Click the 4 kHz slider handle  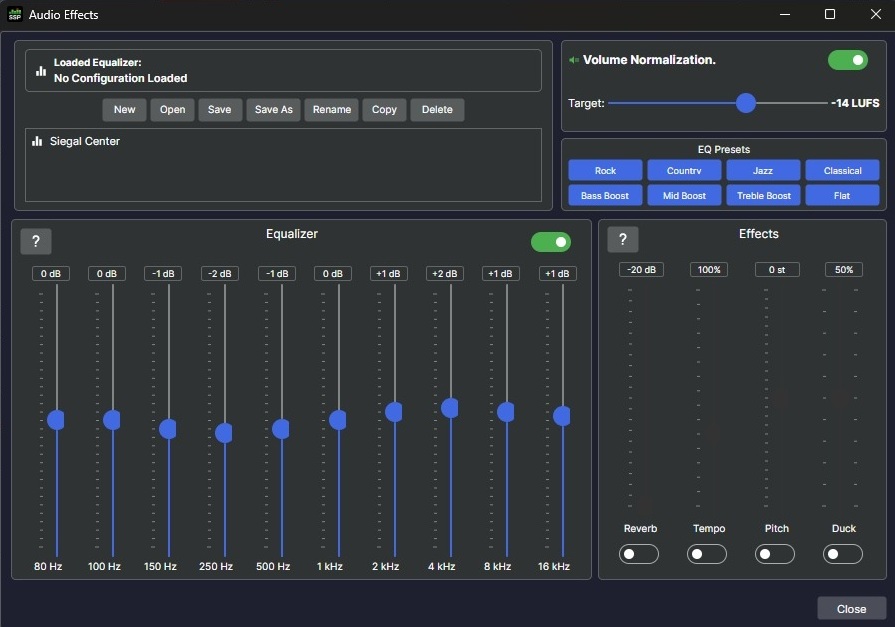450,408
